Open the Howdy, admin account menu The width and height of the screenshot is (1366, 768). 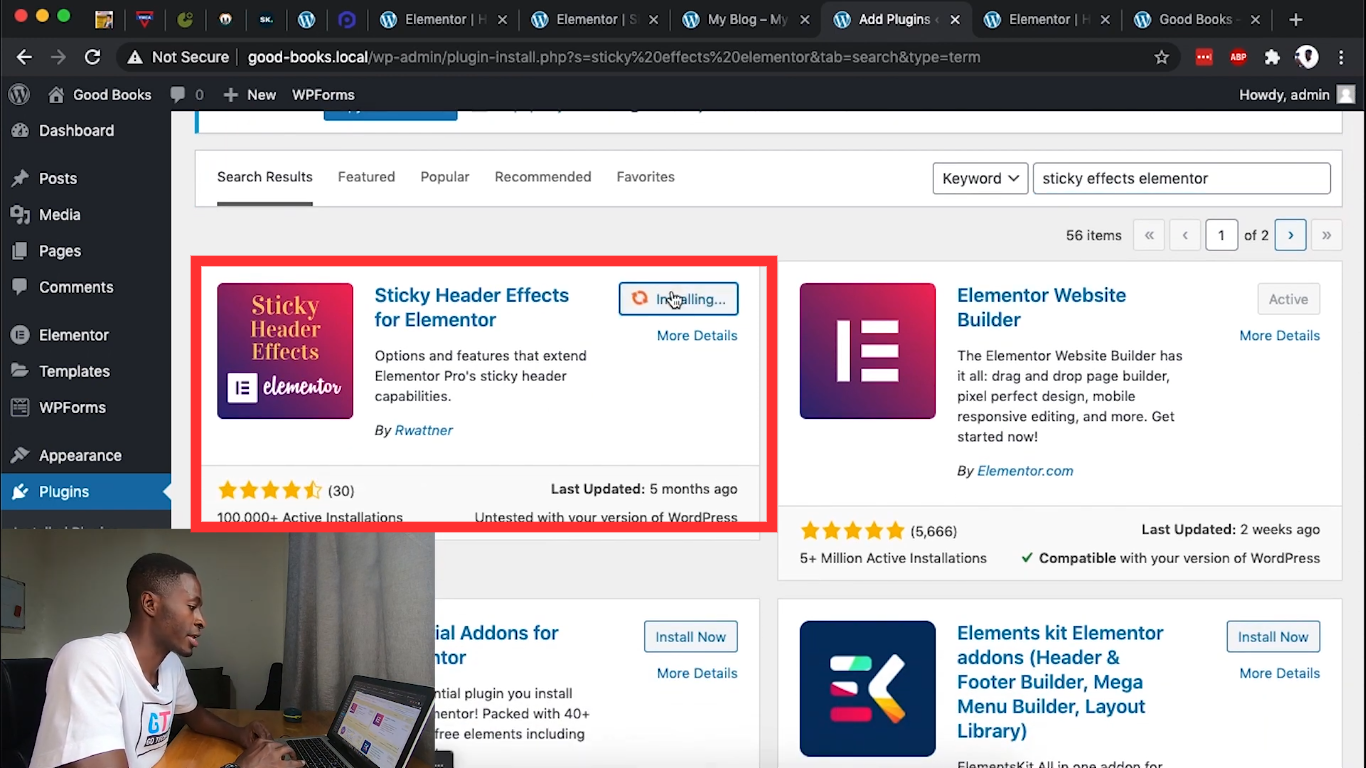pos(1297,94)
